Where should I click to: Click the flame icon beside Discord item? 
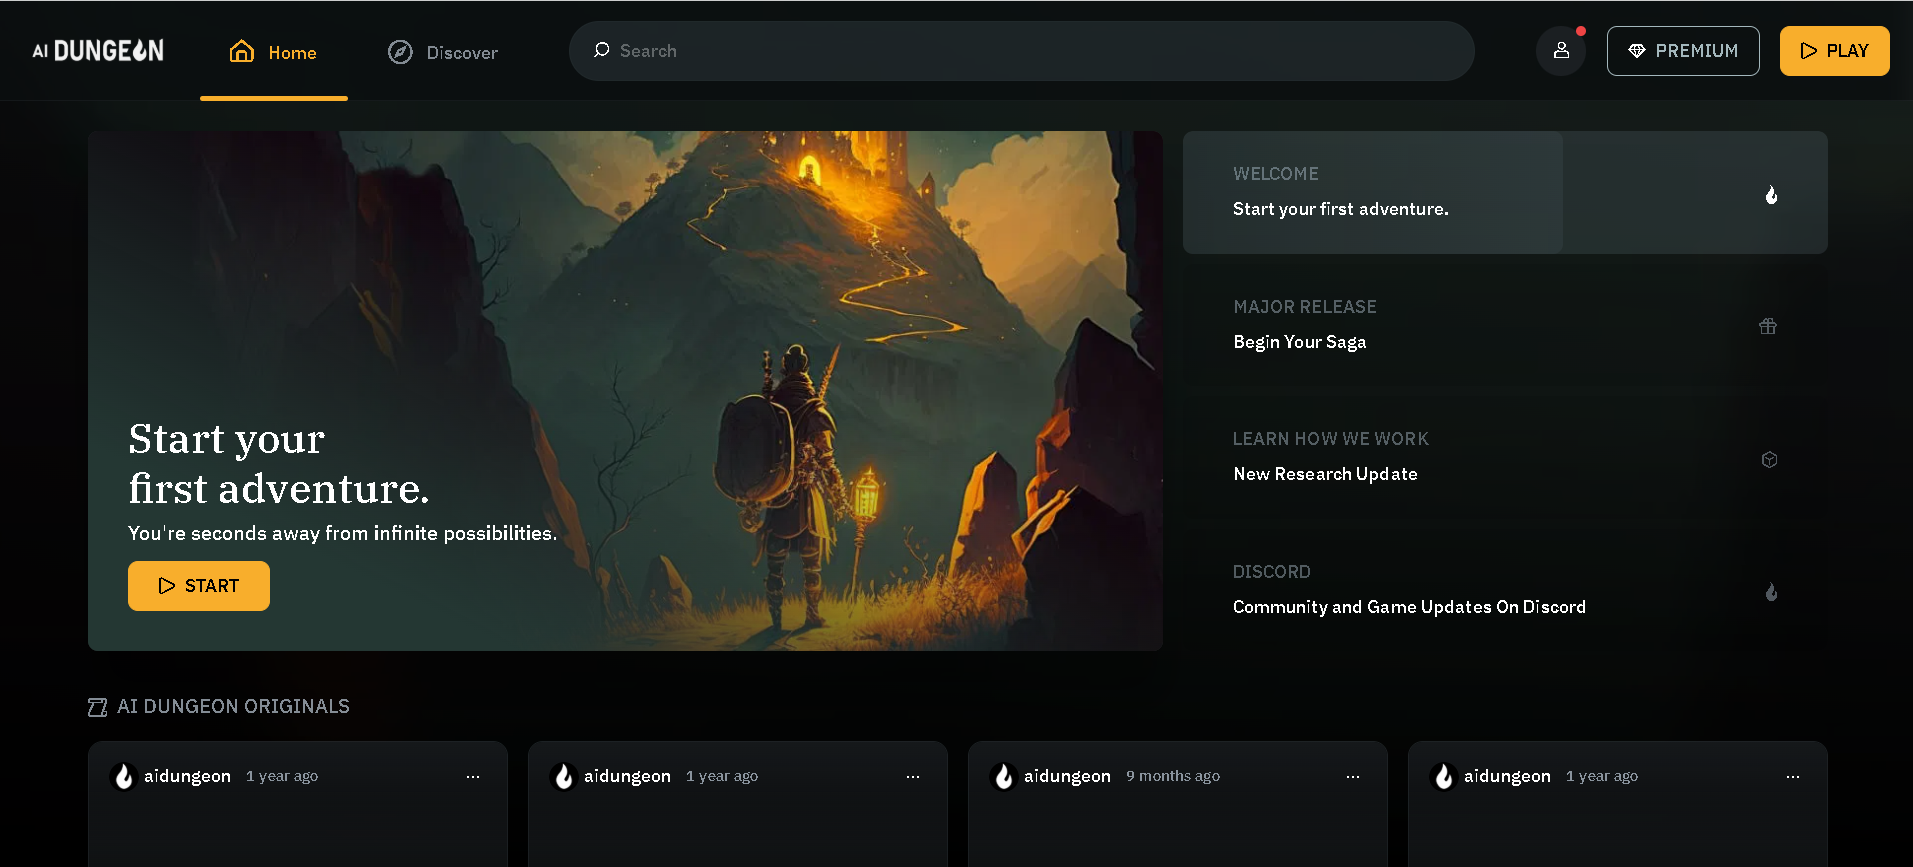[1771, 592]
